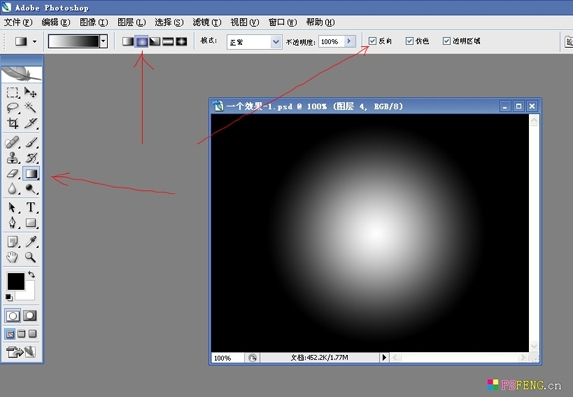The height and width of the screenshot is (397, 573).
Task: Expand the opacity slider arrow
Action: pyautogui.click(x=349, y=41)
